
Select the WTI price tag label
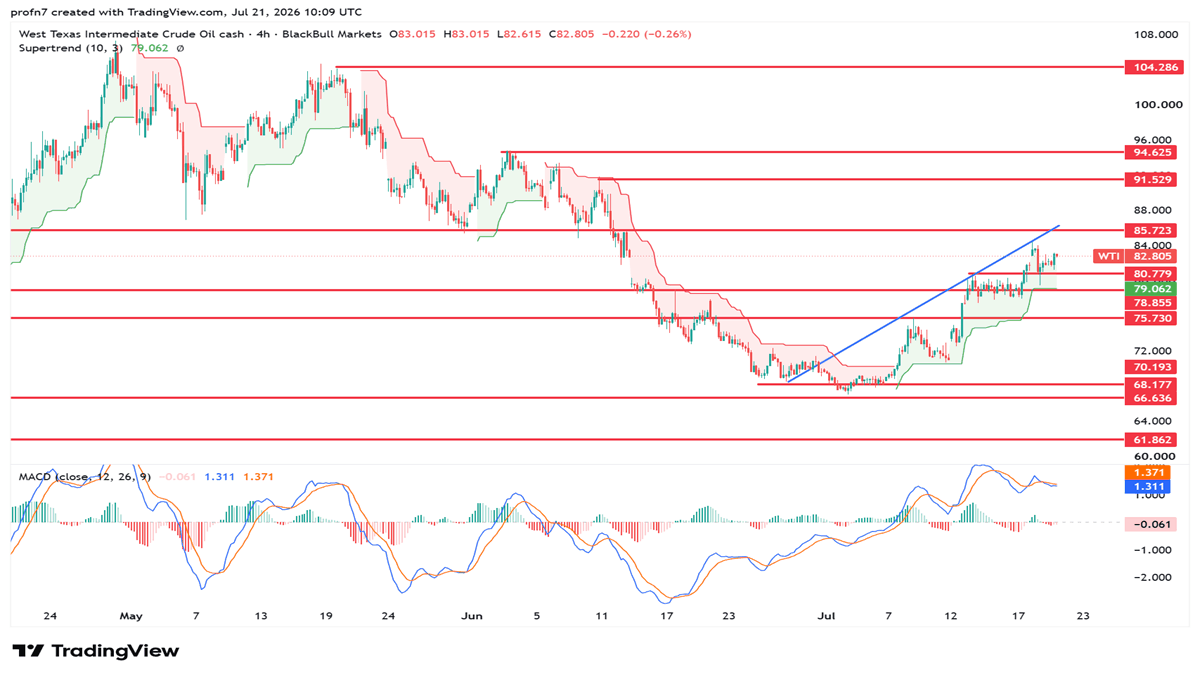pyautogui.click(x=1107, y=256)
